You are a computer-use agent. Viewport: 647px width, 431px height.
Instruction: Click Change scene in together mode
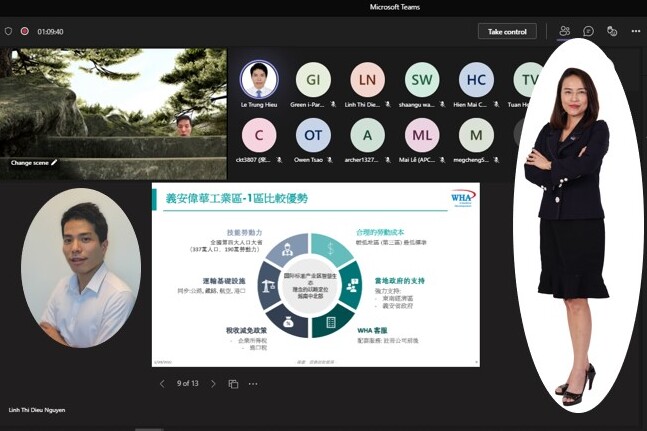(x=34, y=163)
